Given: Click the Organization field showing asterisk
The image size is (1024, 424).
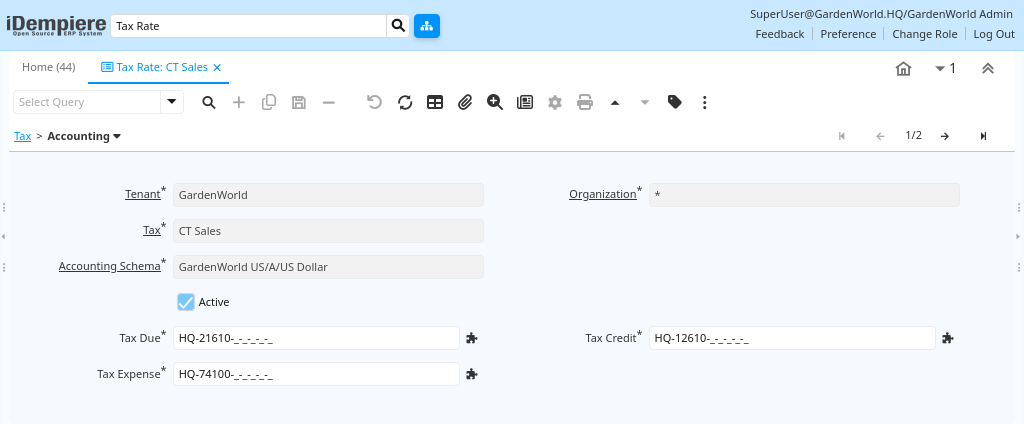Looking at the screenshot, I should [x=805, y=195].
